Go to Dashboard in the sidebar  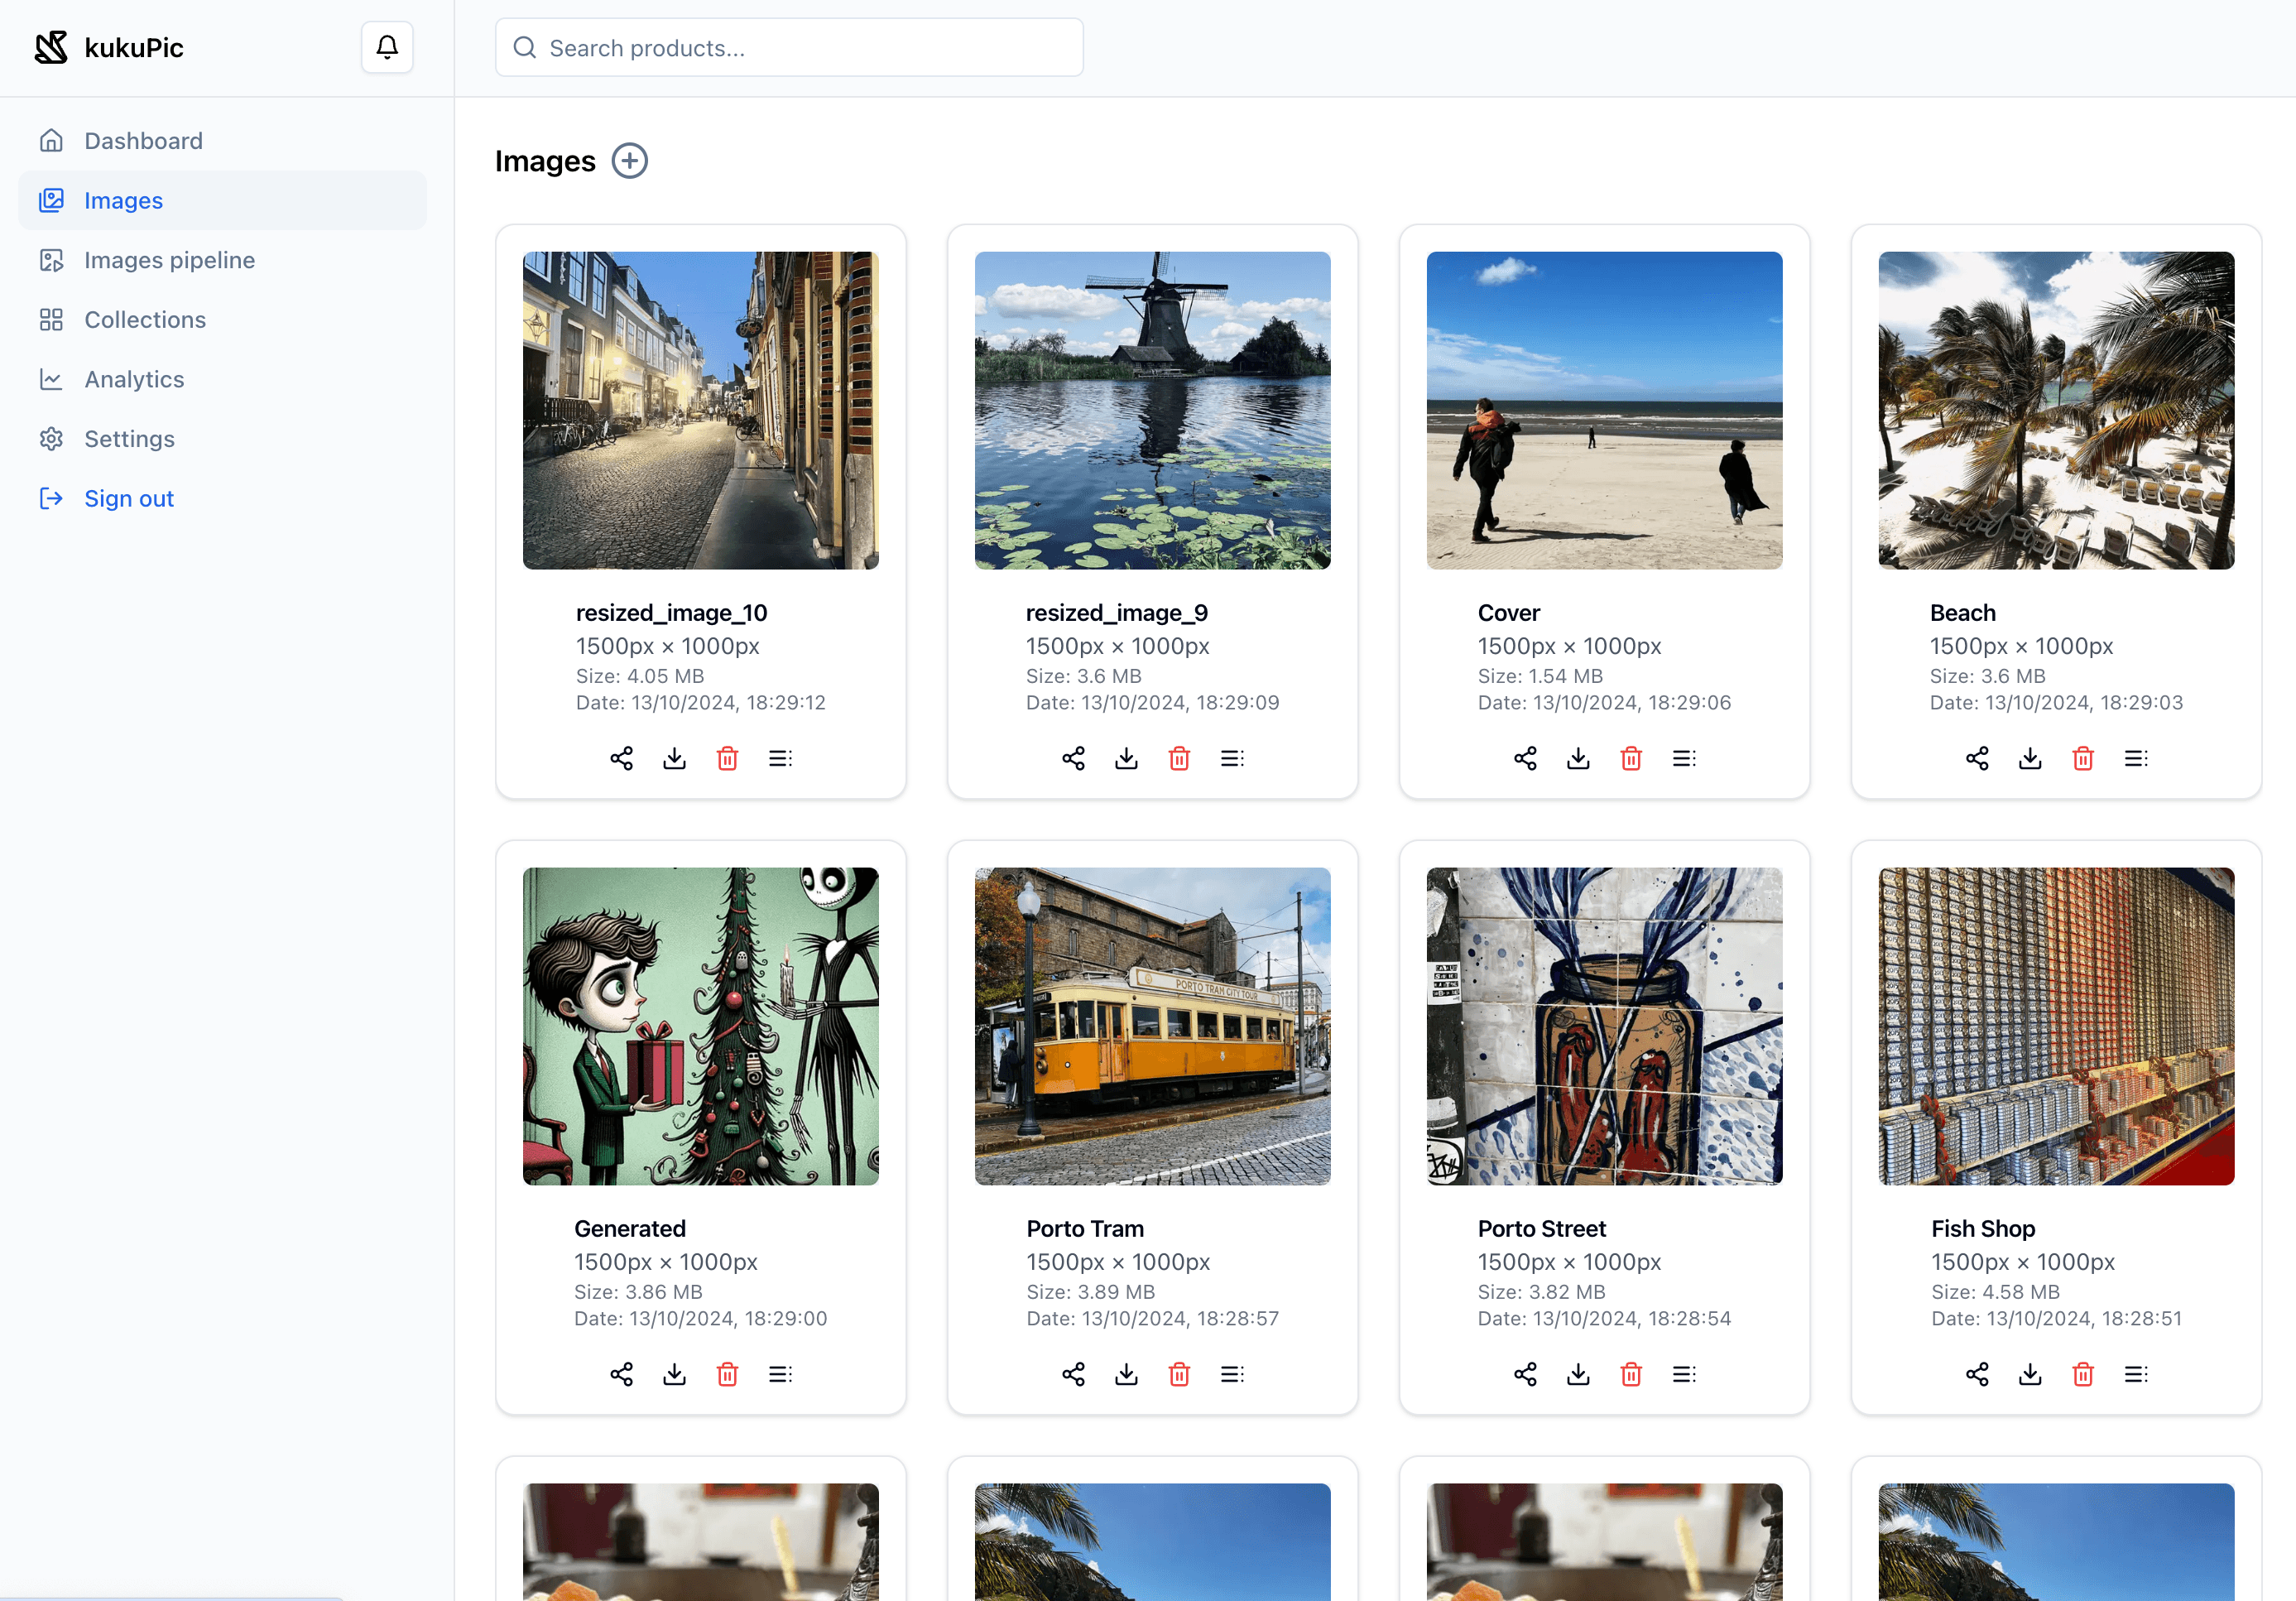222,141
